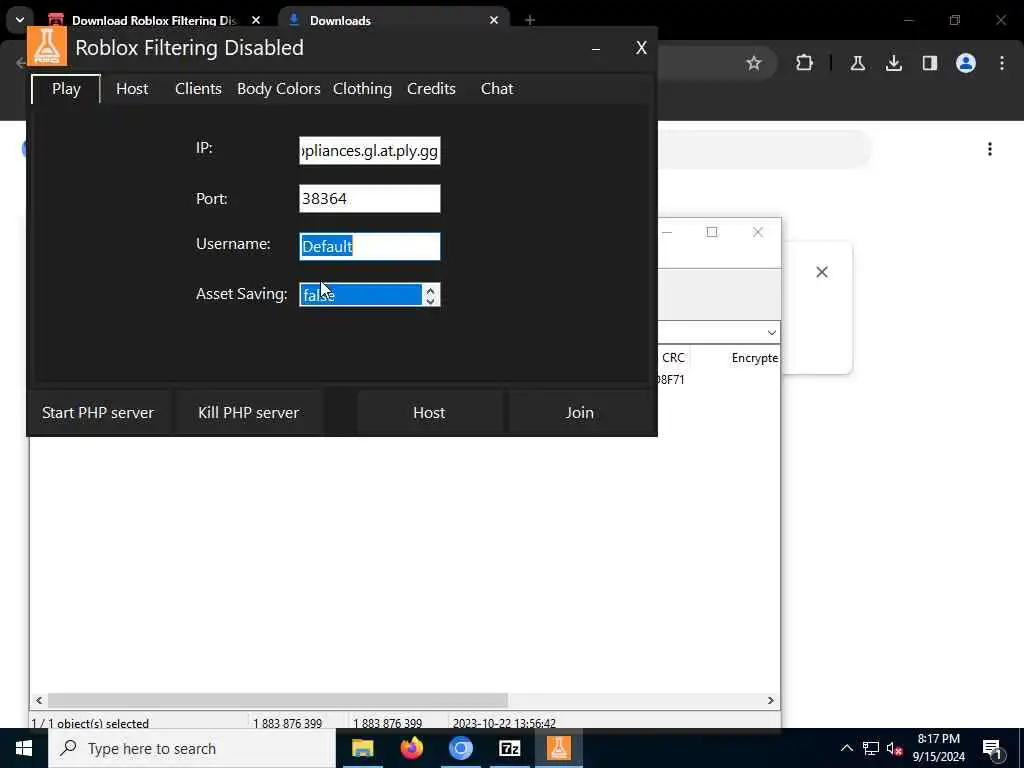The image size is (1024, 768).
Task: Open the Chat tab
Action: (497, 89)
